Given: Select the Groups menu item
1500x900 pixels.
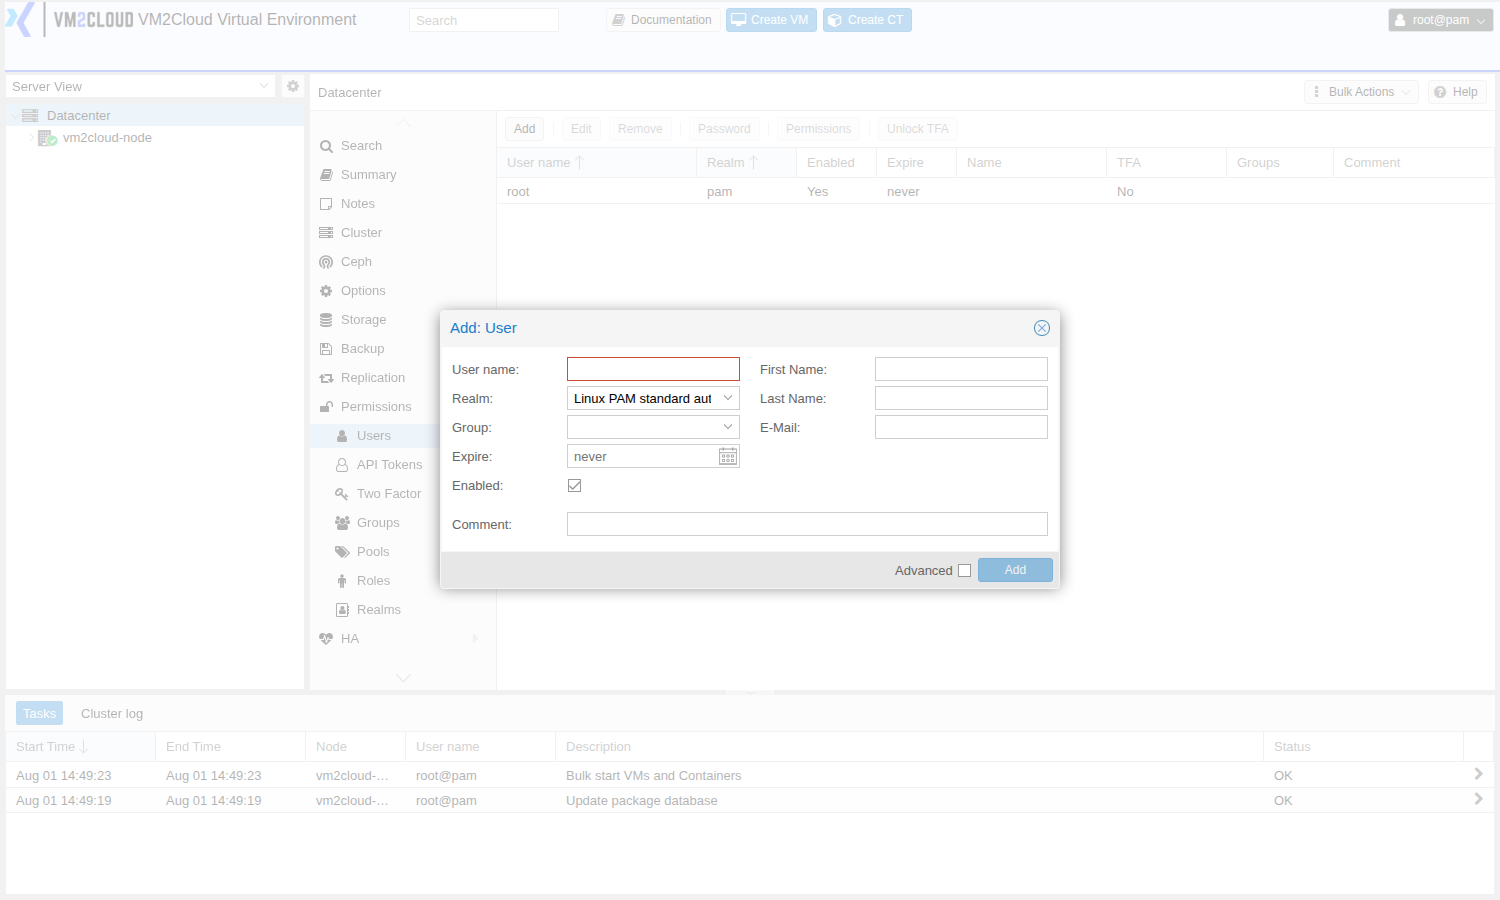Looking at the screenshot, I should point(378,523).
